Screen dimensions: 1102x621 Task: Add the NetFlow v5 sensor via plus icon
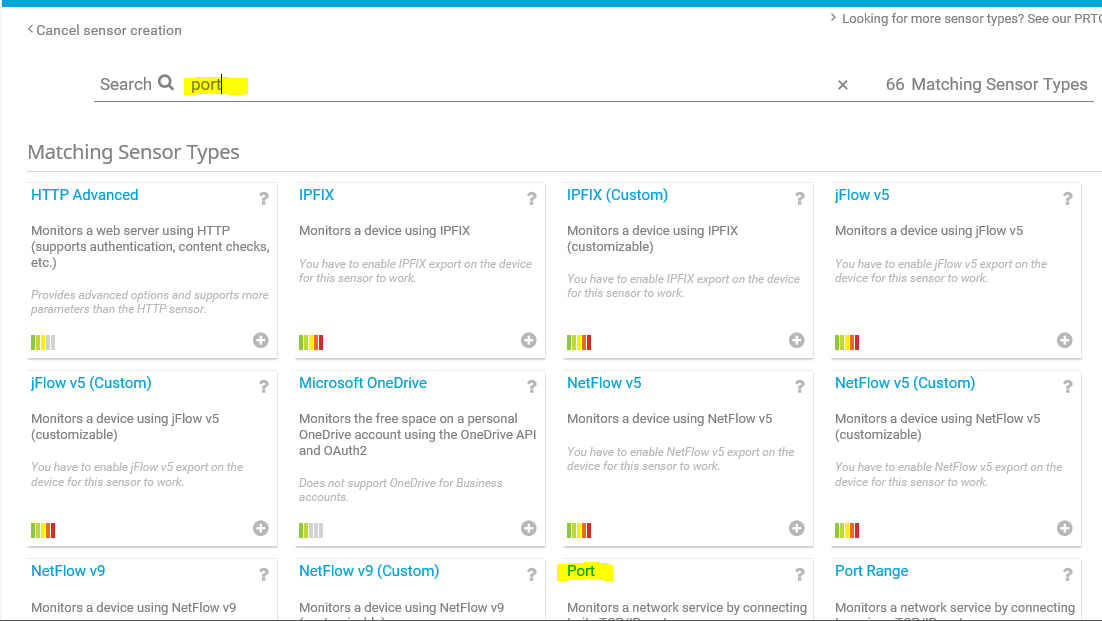tap(796, 528)
